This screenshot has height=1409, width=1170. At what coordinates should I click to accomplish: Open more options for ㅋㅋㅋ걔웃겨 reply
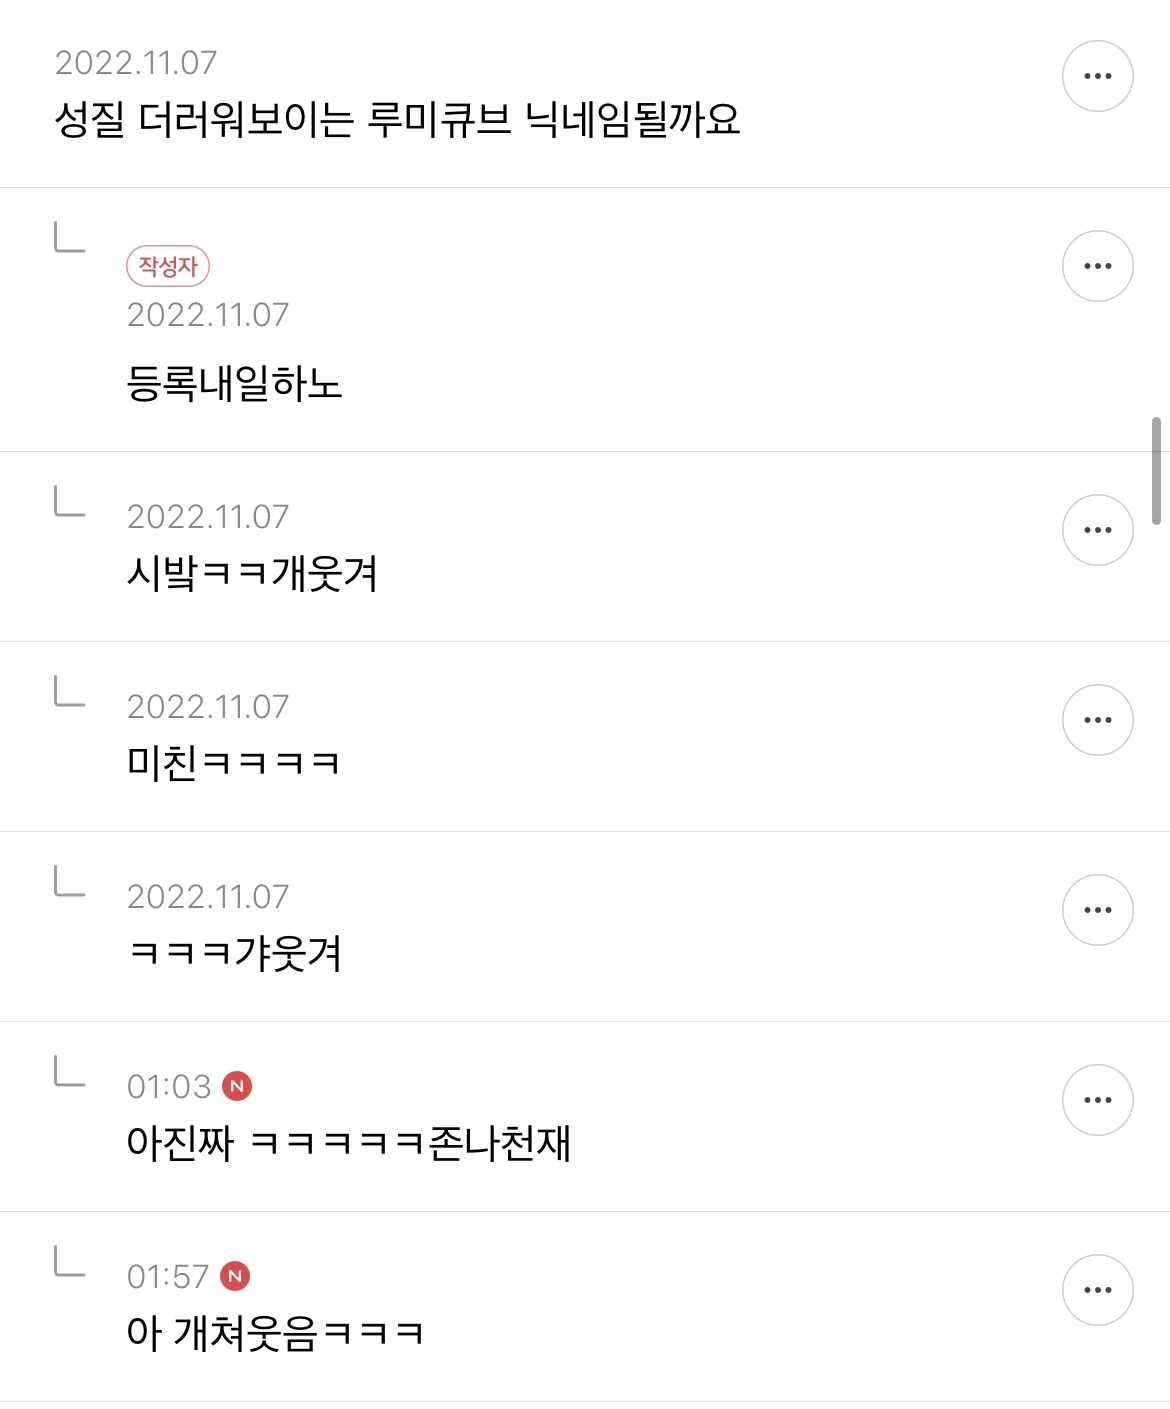coord(1097,910)
